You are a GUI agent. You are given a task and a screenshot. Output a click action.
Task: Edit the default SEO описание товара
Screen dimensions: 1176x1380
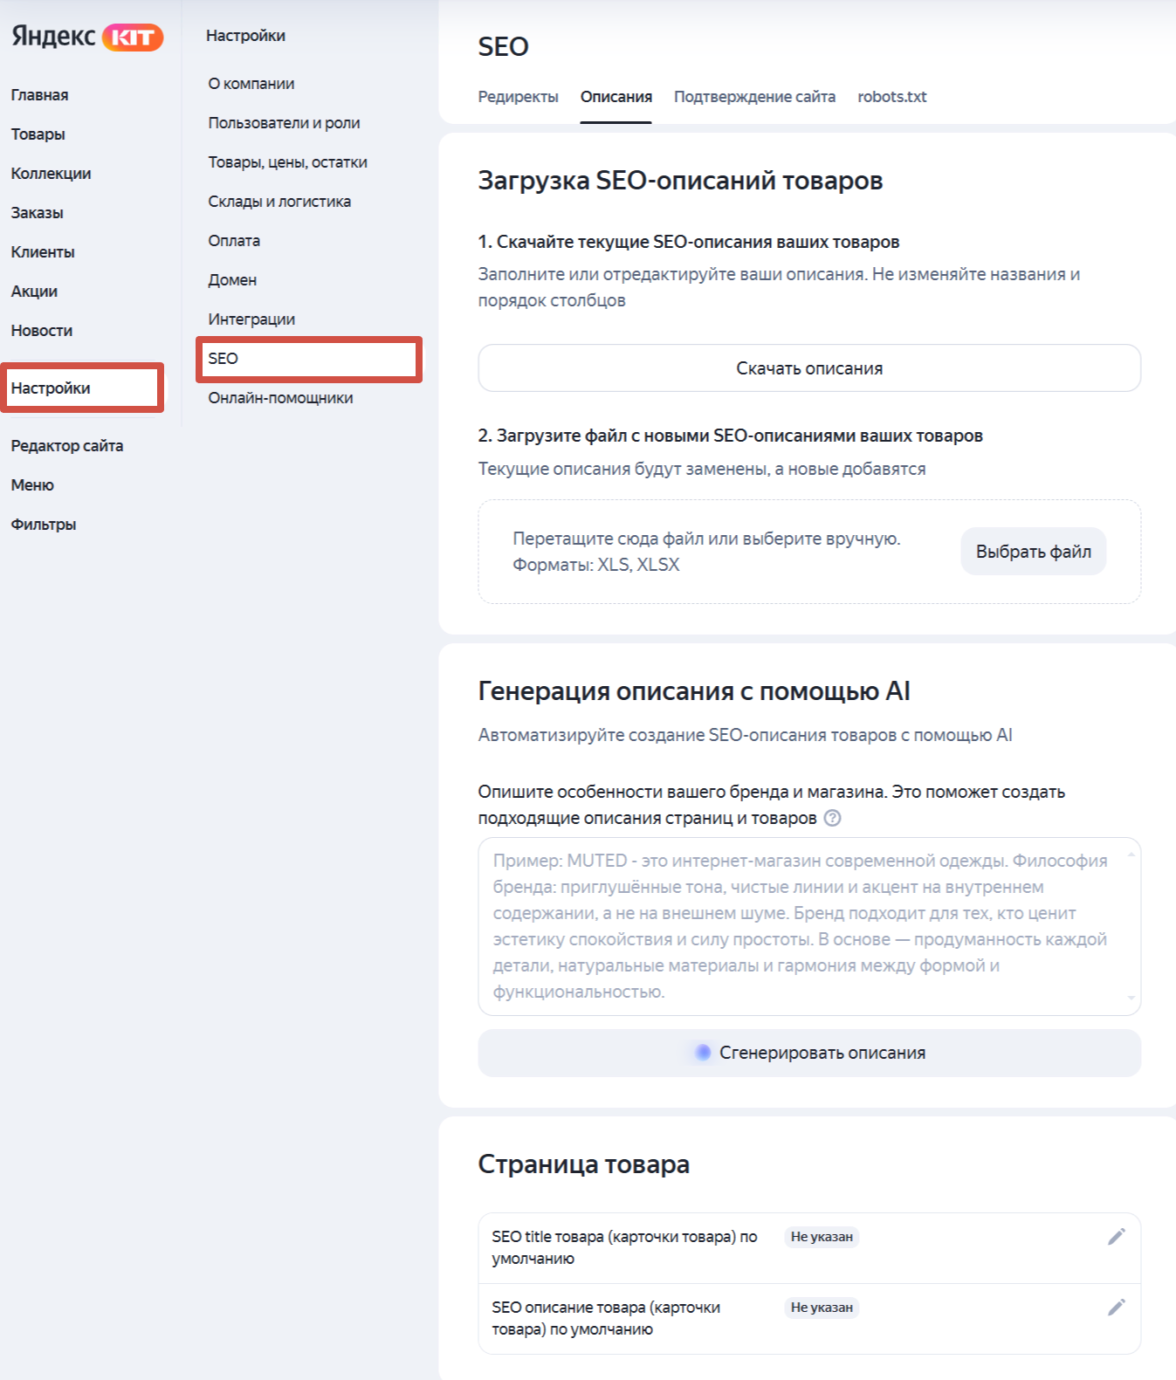[x=1116, y=1307]
